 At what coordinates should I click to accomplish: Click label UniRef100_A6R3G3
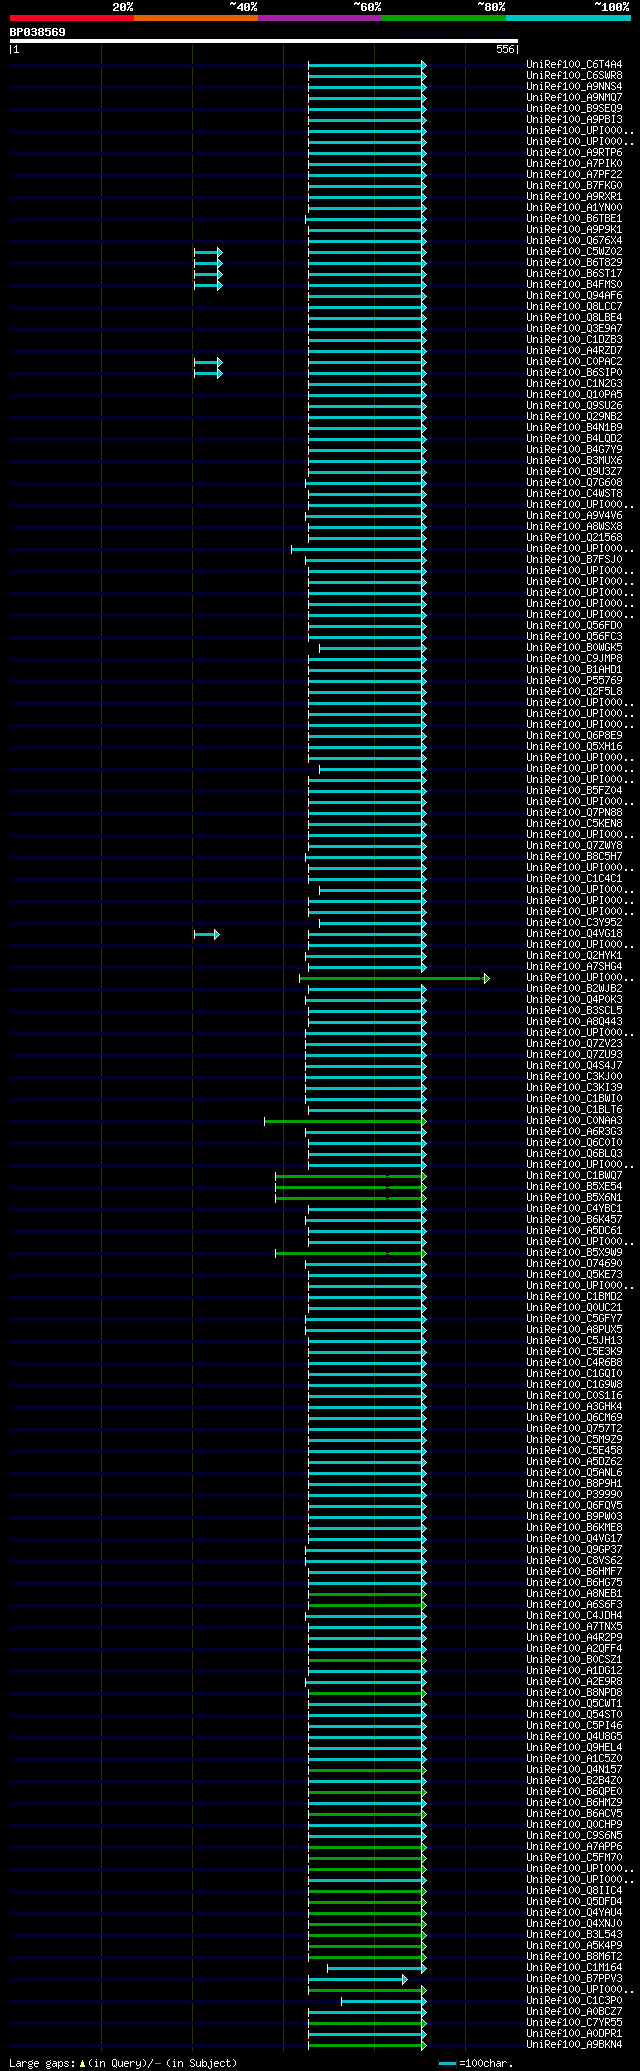point(574,1132)
